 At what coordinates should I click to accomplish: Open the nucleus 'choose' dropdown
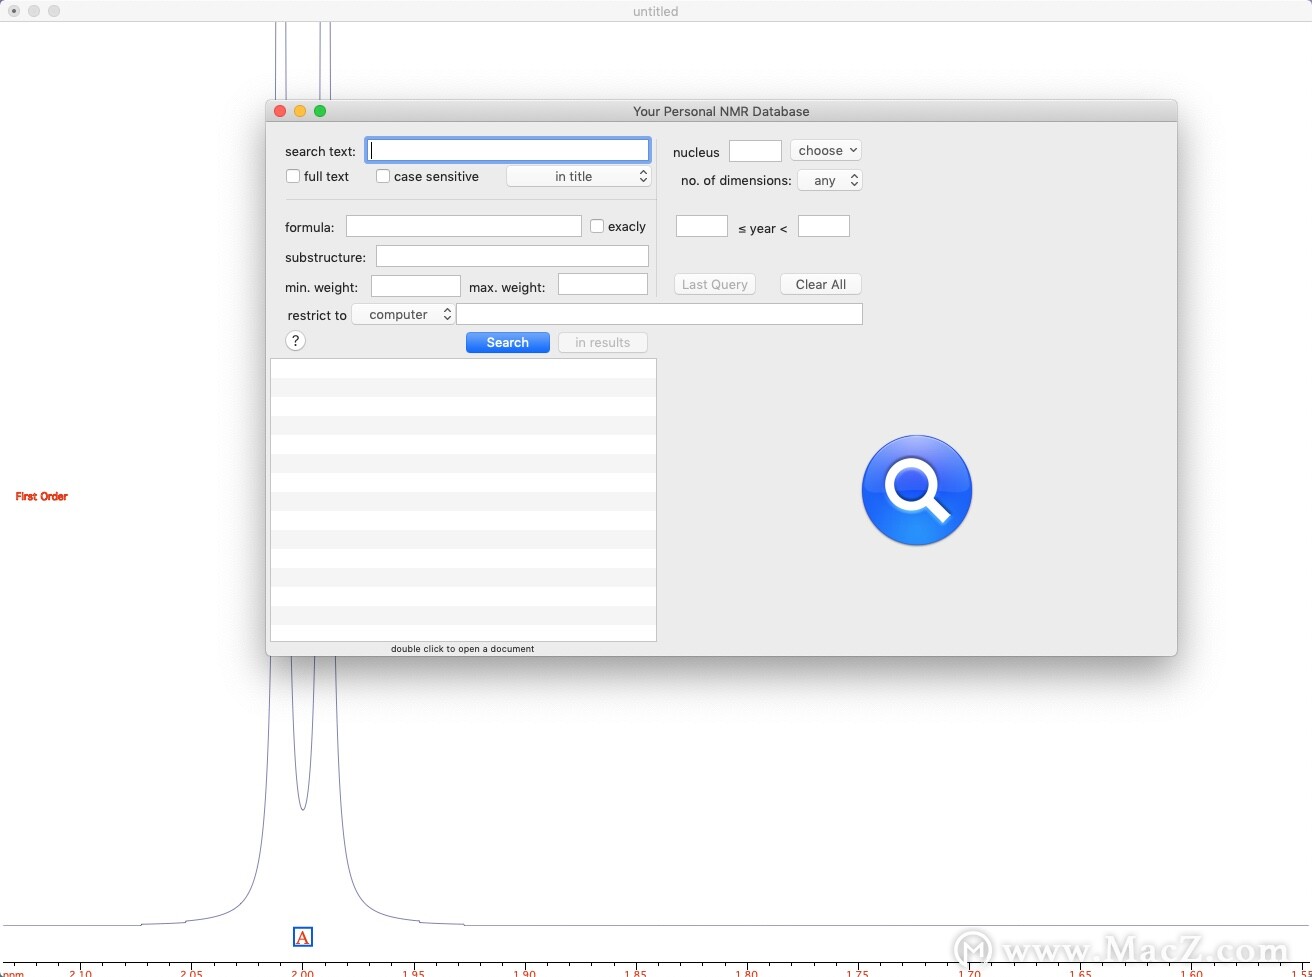pos(826,150)
